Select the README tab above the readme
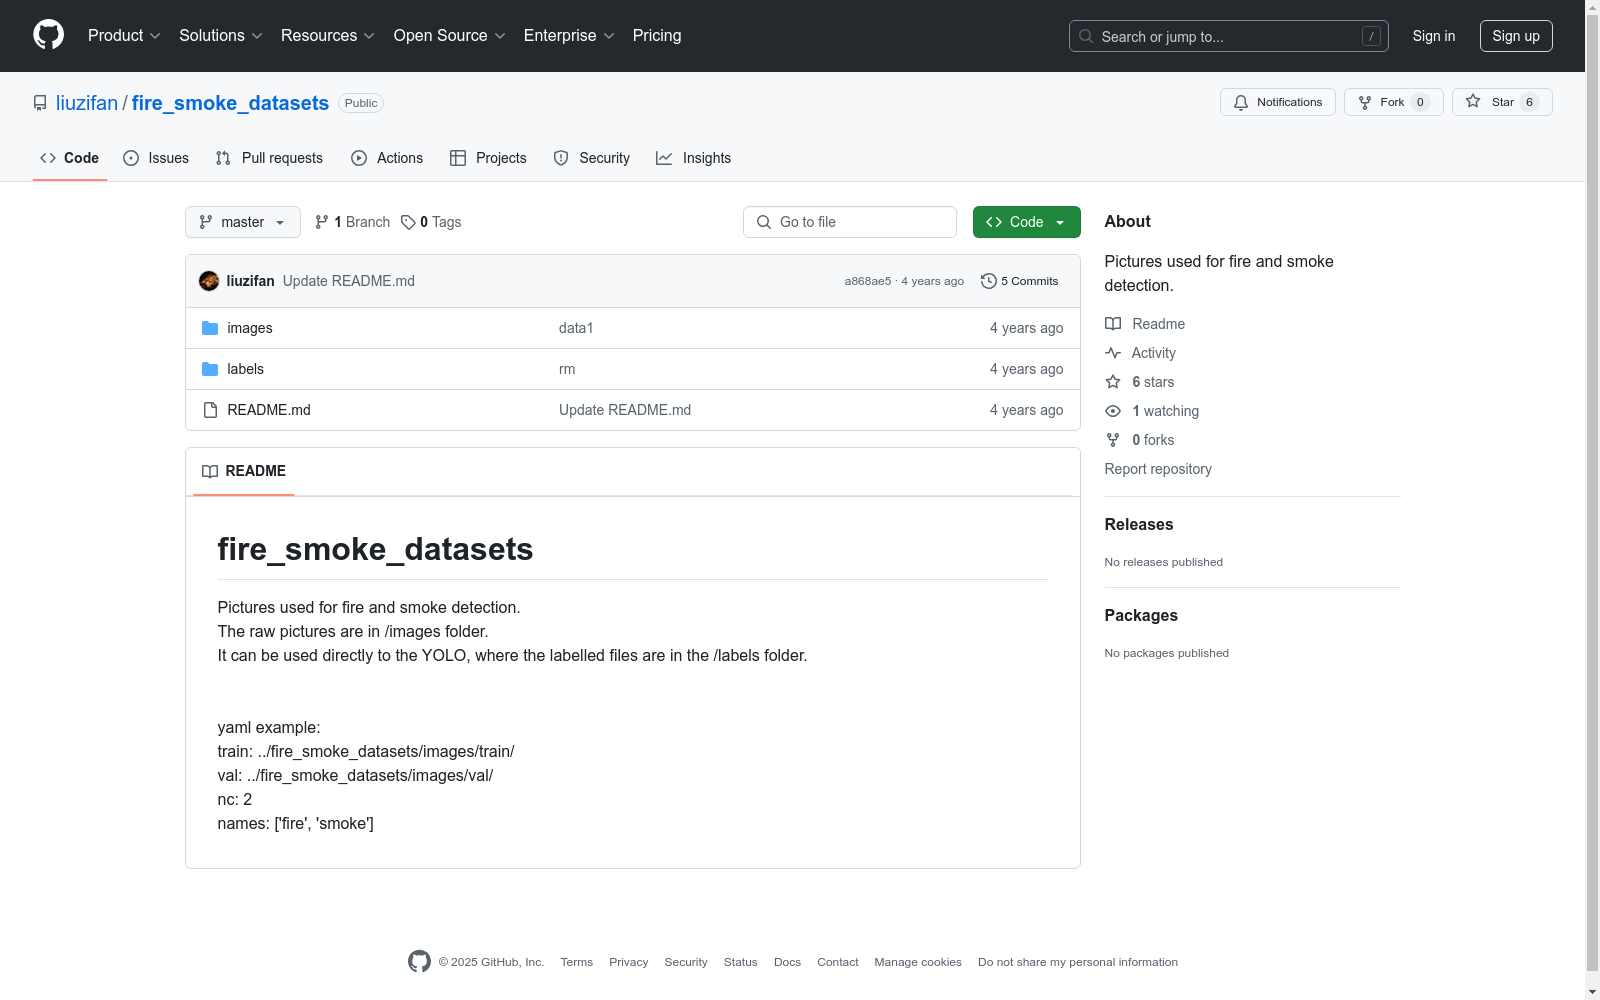The width and height of the screenshot is (1600, 1000). pyautogui.click(x=244, y=471)
